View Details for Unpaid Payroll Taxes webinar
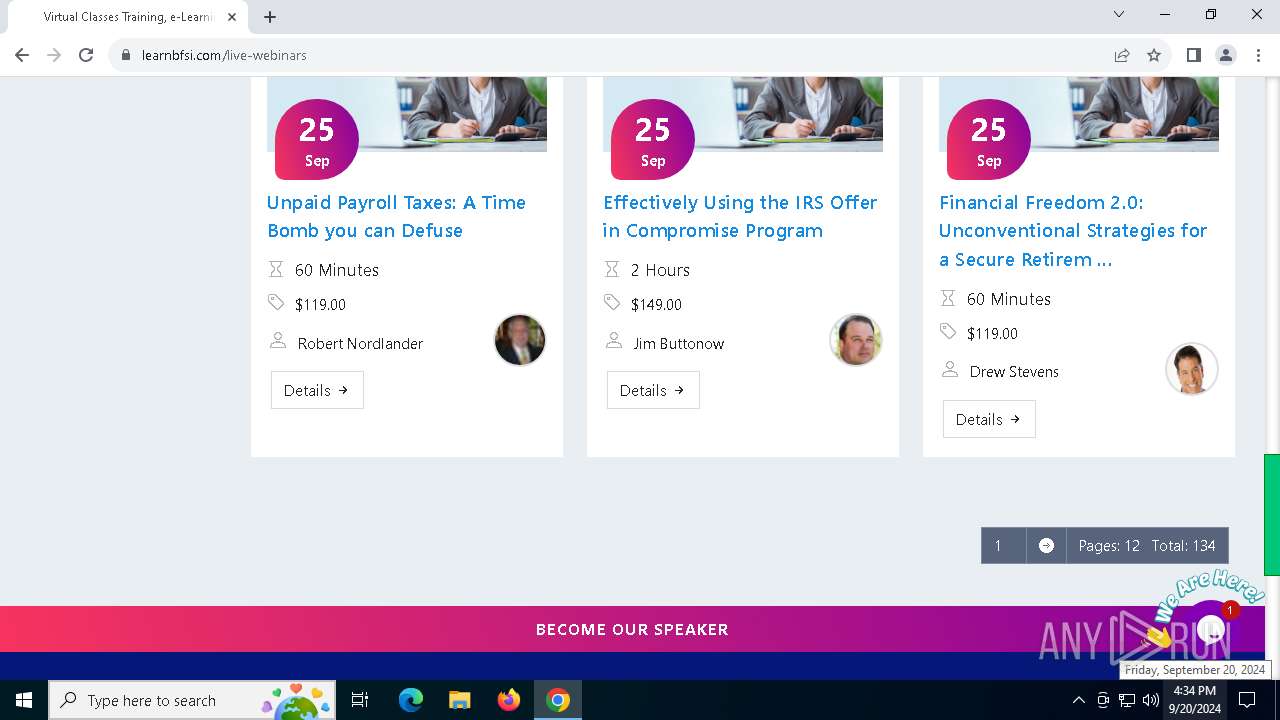This screenshot has height=720, width=1280. [317, 390]
